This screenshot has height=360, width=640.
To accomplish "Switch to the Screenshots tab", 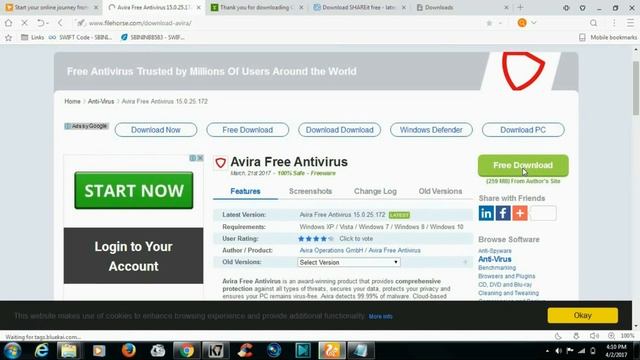I will pos(310,191).
